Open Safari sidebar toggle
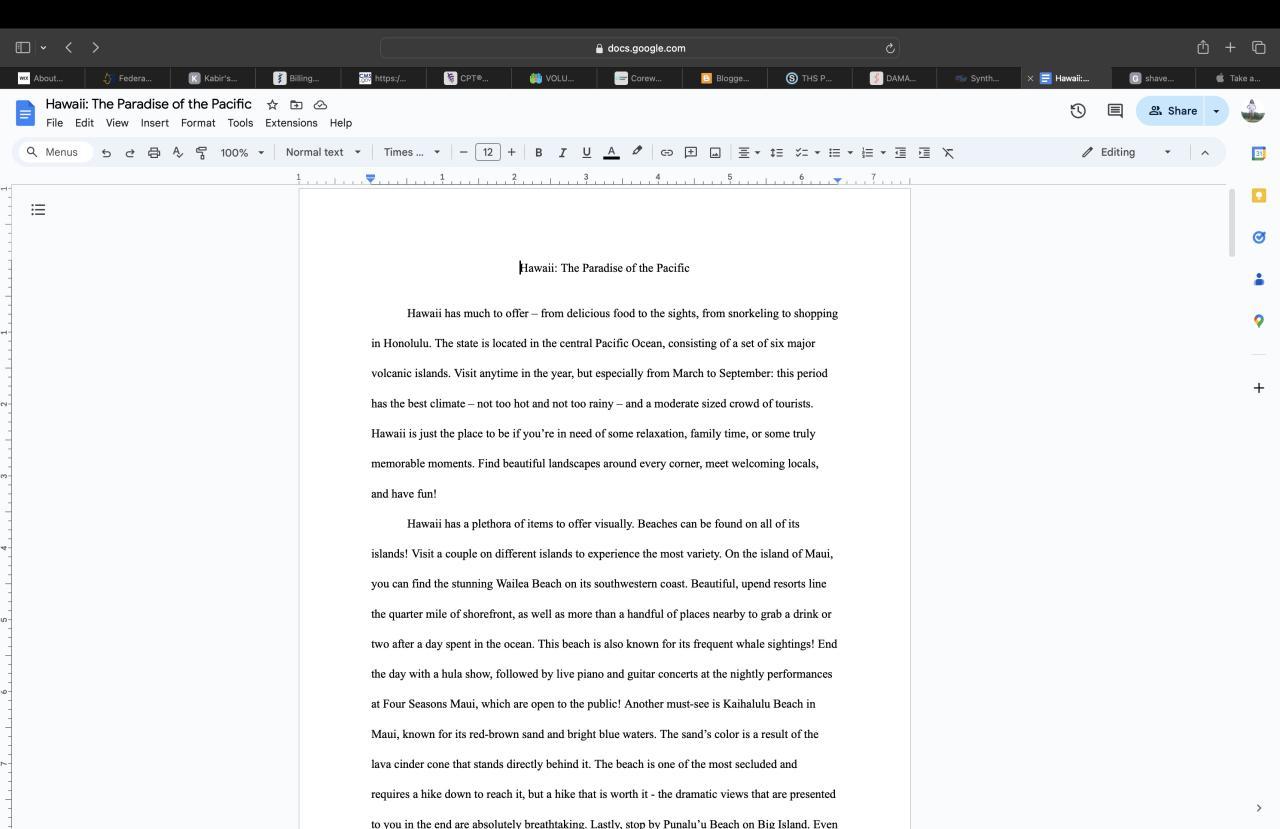Screen dimensions: 1280x829 23,47
